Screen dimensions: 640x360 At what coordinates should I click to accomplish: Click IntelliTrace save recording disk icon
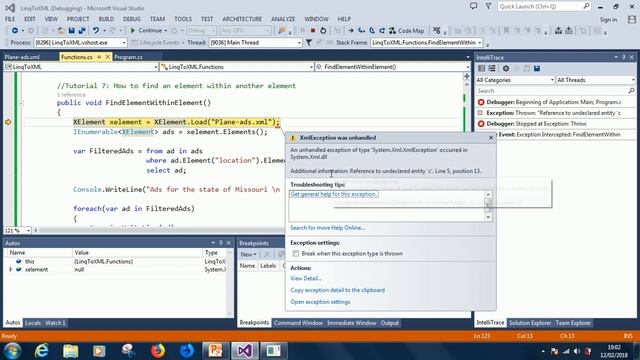(537, 69)
